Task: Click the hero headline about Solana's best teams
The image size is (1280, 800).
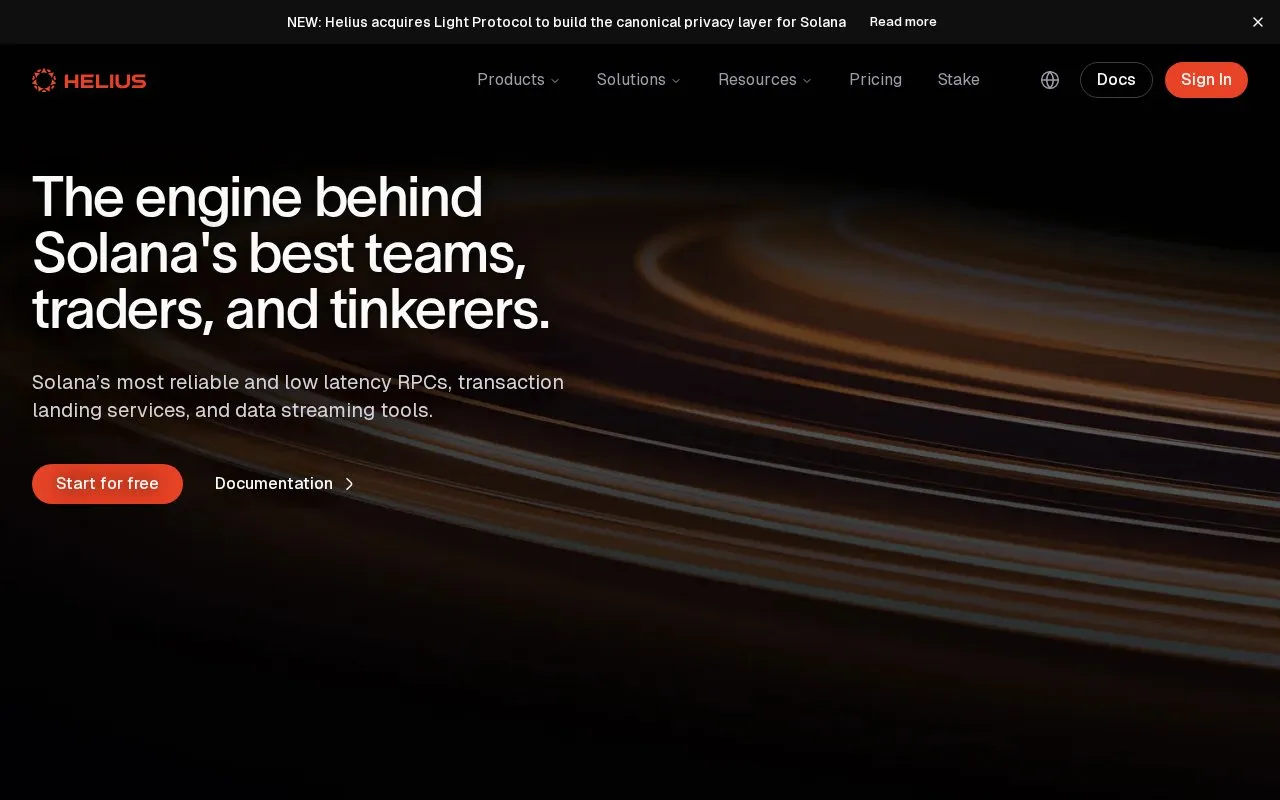Action: click(291, 253)
